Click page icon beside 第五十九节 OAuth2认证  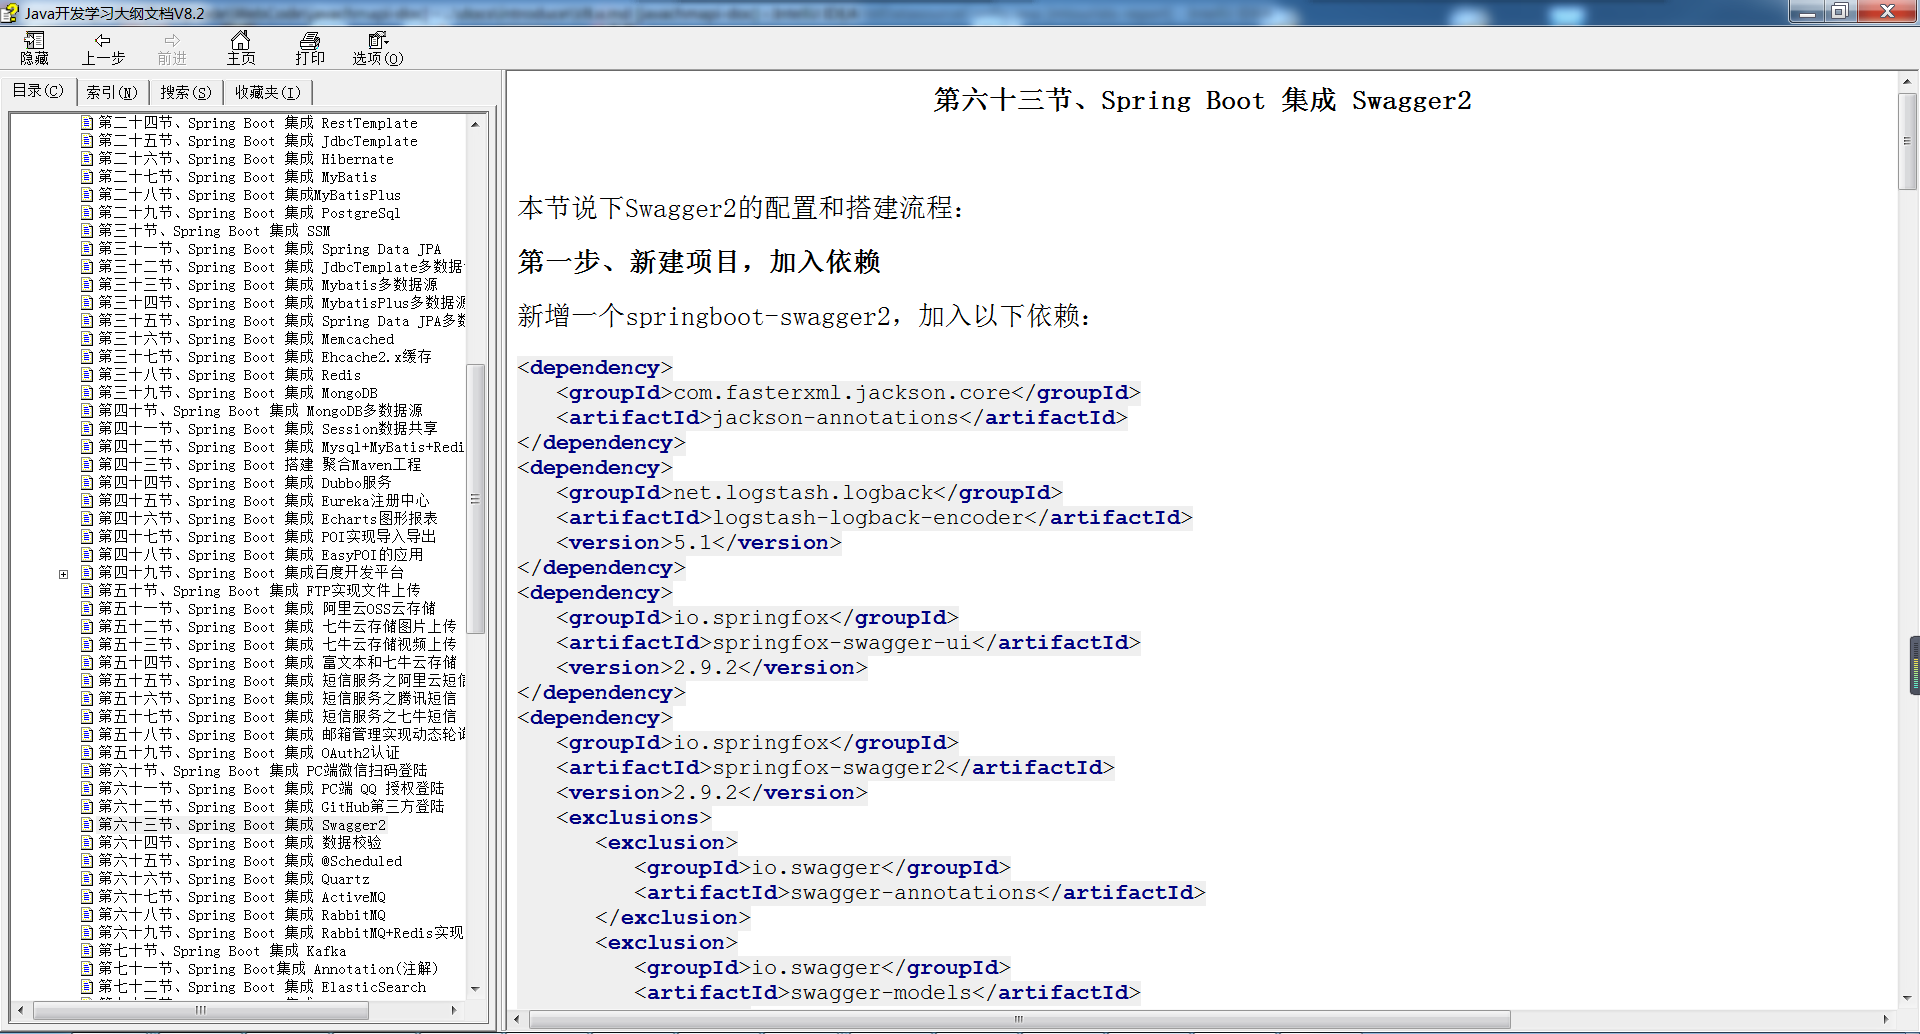[x=88, y=753]
